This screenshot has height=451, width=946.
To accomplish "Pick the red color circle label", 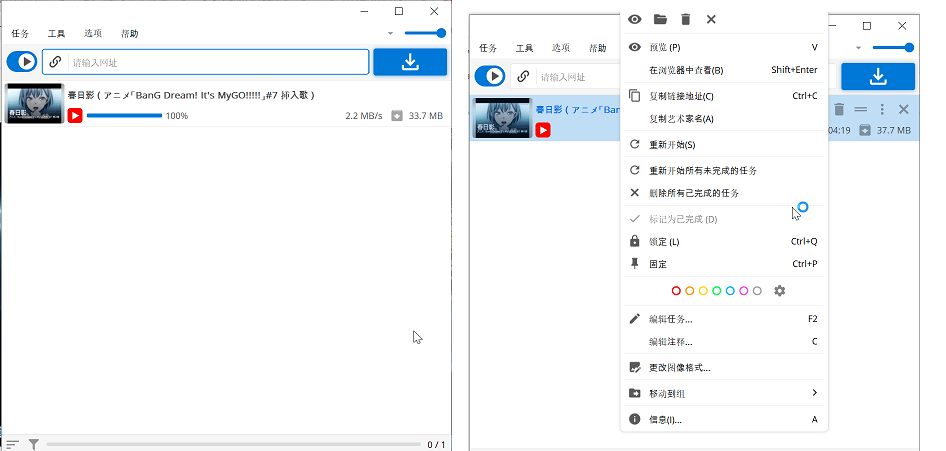I will [x=676, y=291].
